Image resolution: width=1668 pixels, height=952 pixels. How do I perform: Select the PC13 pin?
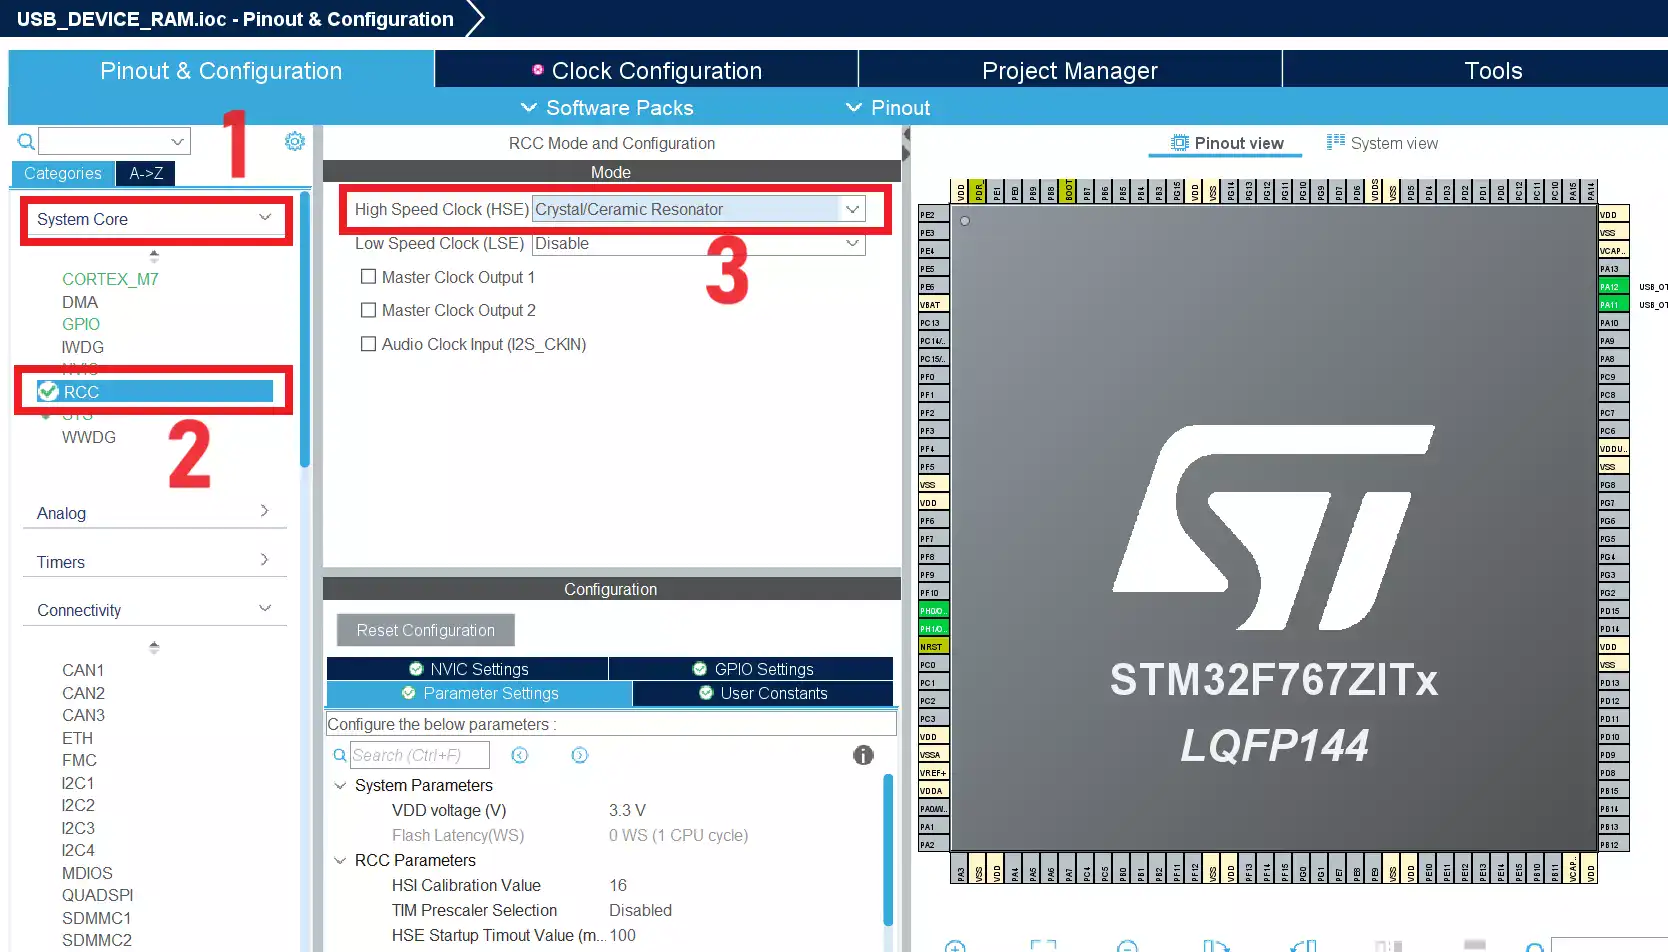[x=933, y=323]
